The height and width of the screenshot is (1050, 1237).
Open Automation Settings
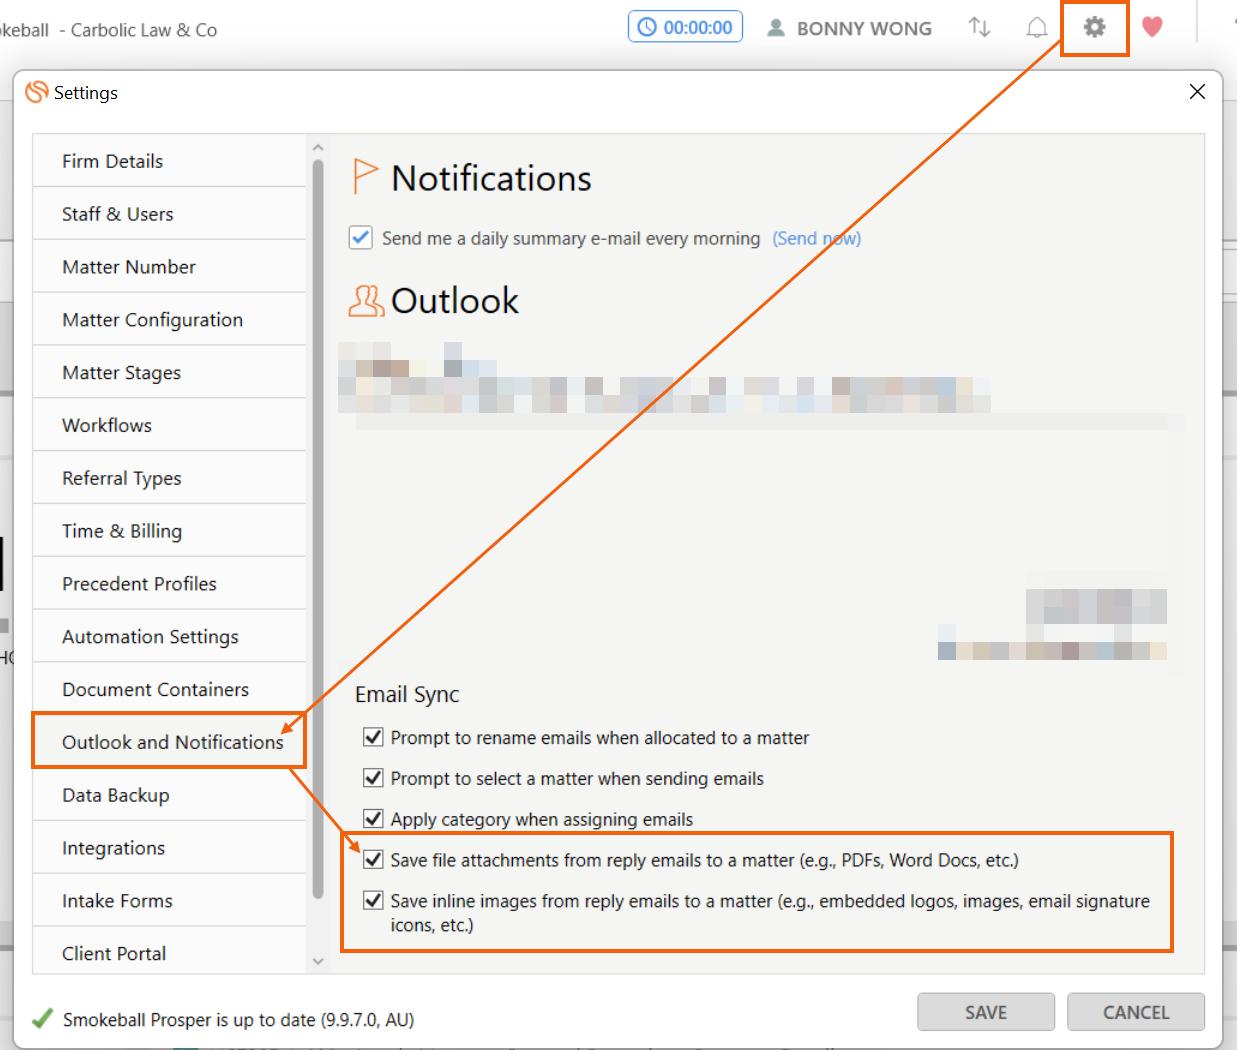point(169,637)
